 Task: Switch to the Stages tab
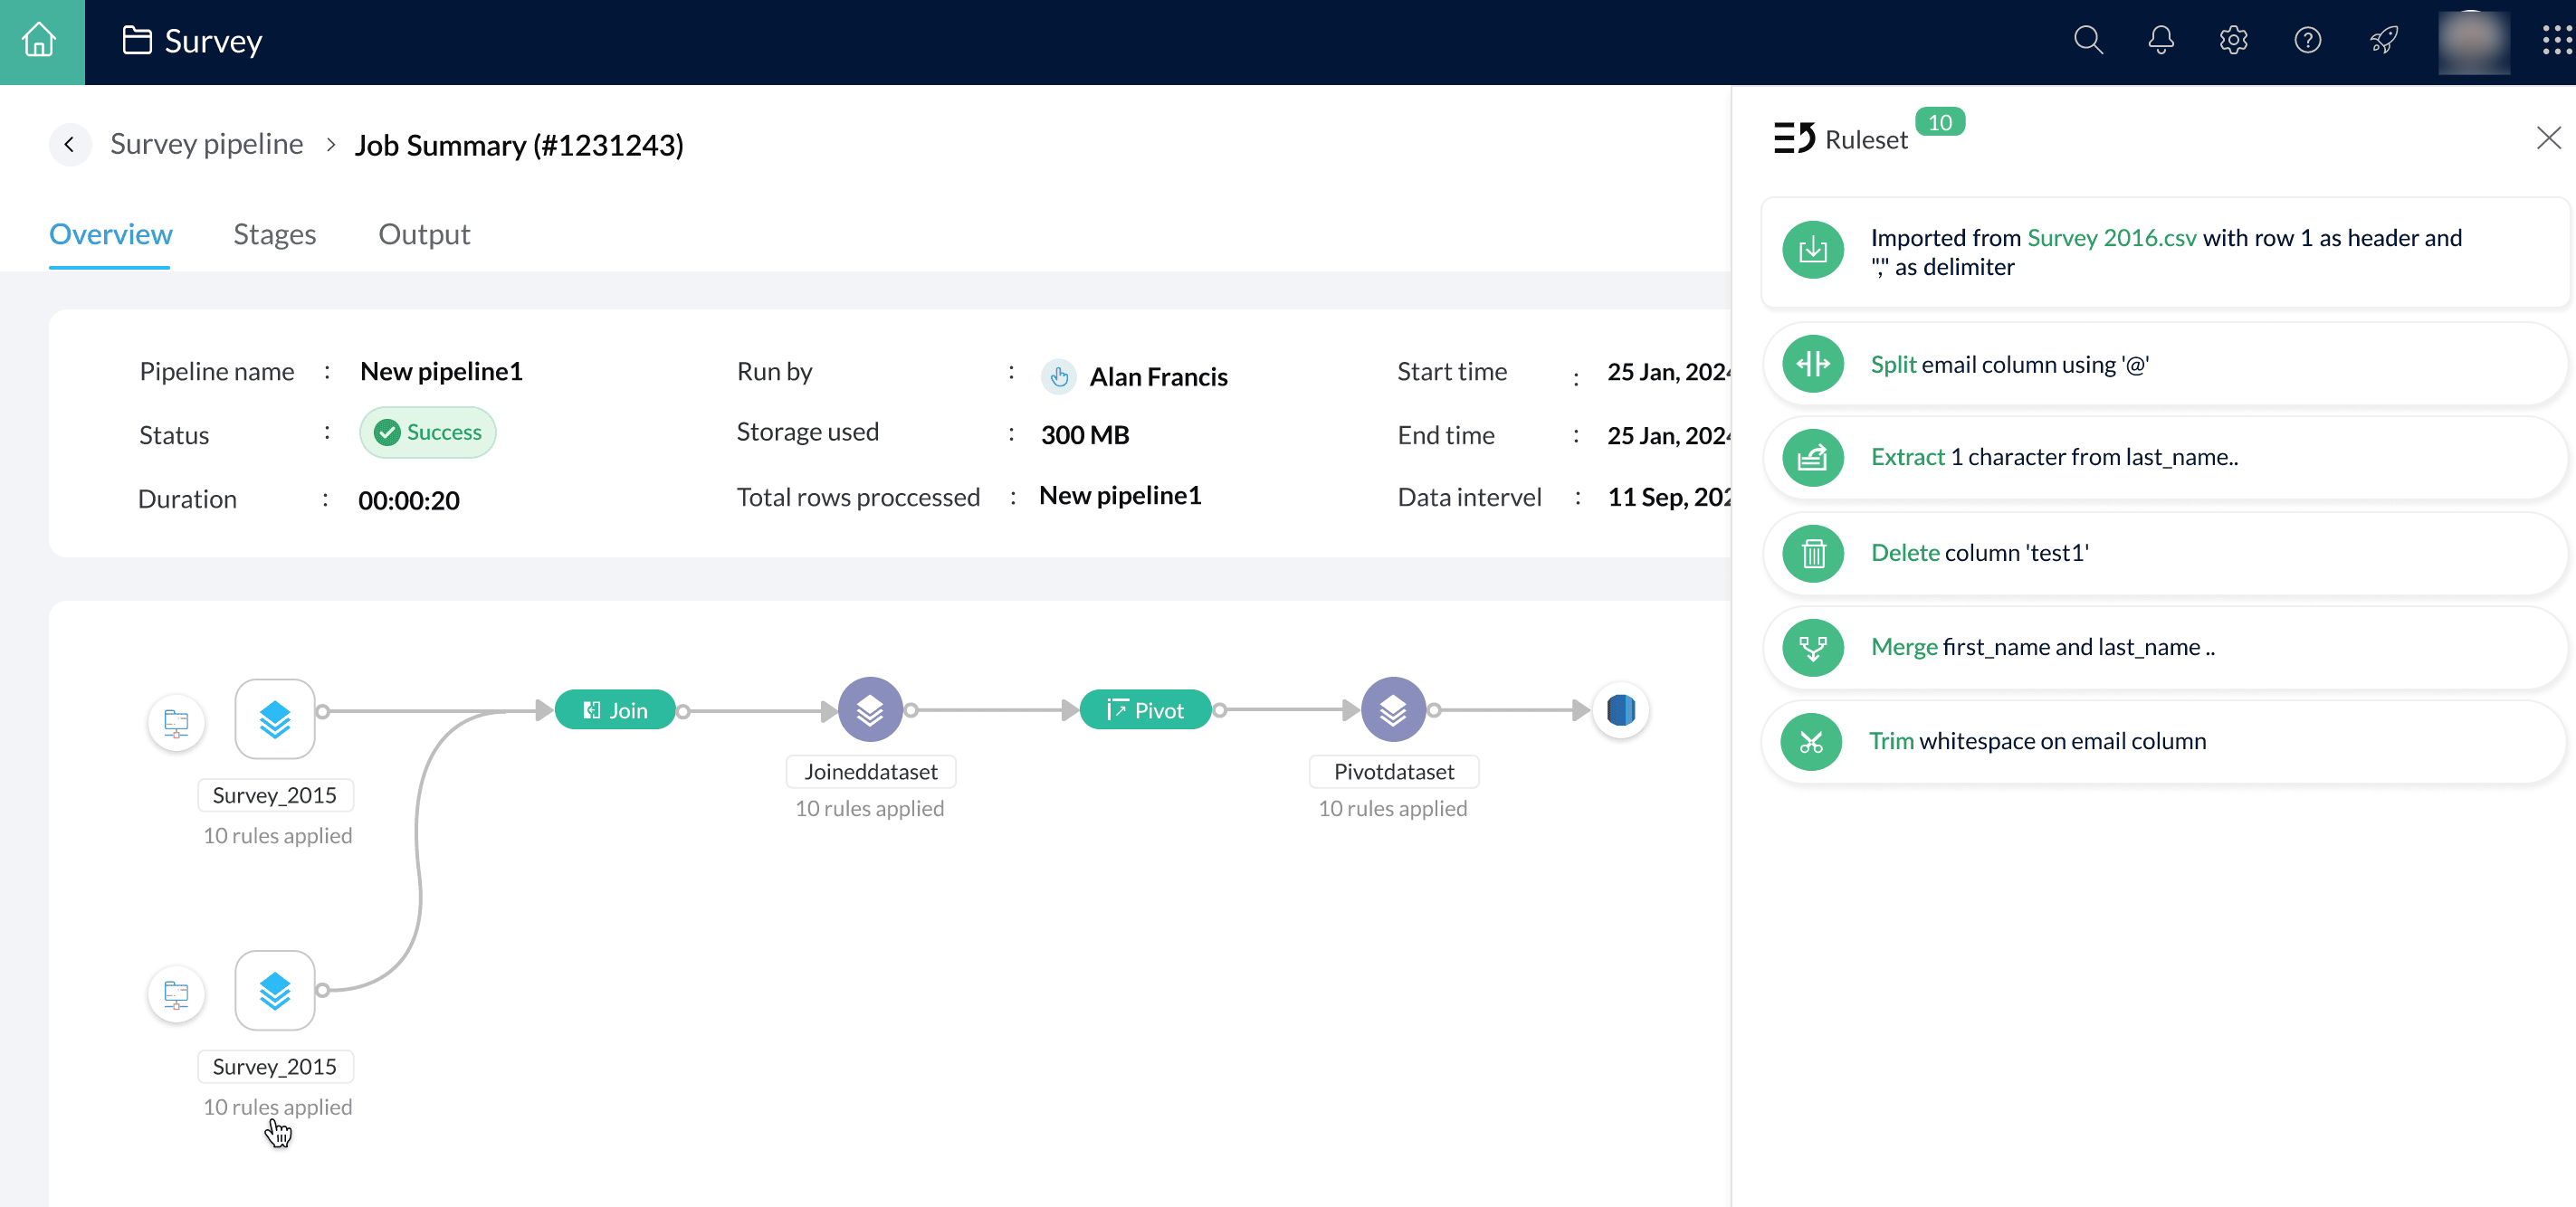click(274, 234)
